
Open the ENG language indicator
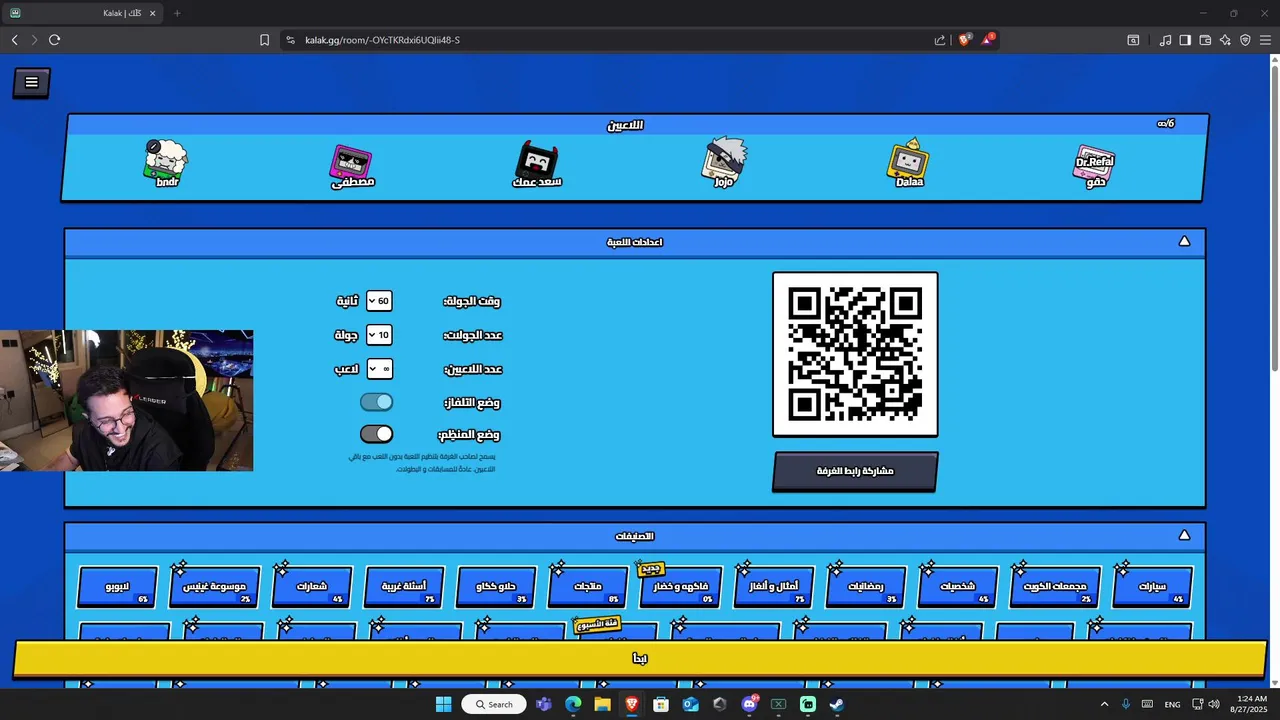pos(1172,704)
